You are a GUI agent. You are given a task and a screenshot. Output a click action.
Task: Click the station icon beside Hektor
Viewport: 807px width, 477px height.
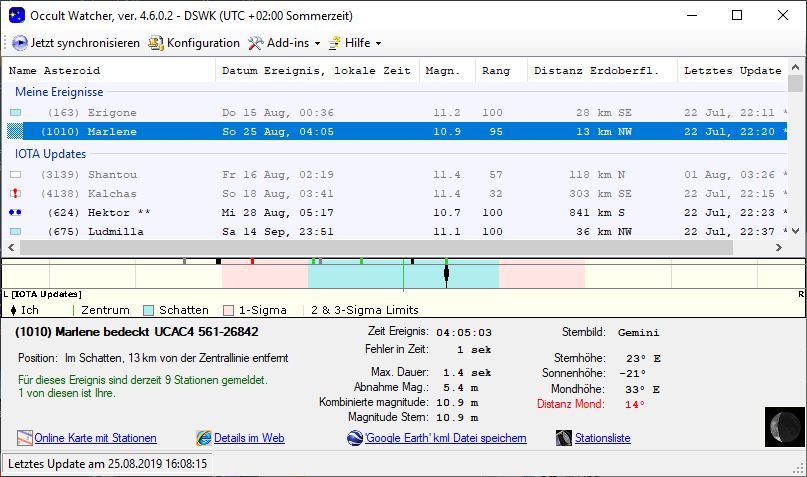[15, 212]
